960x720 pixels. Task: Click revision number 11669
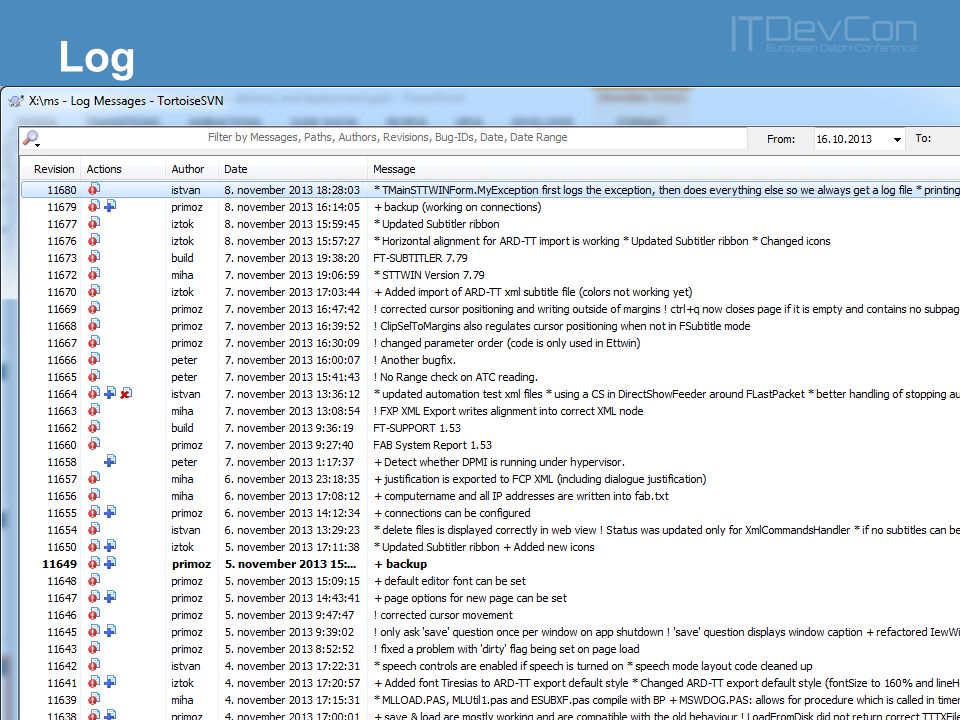pyautogui.click(x=62, y=309)
